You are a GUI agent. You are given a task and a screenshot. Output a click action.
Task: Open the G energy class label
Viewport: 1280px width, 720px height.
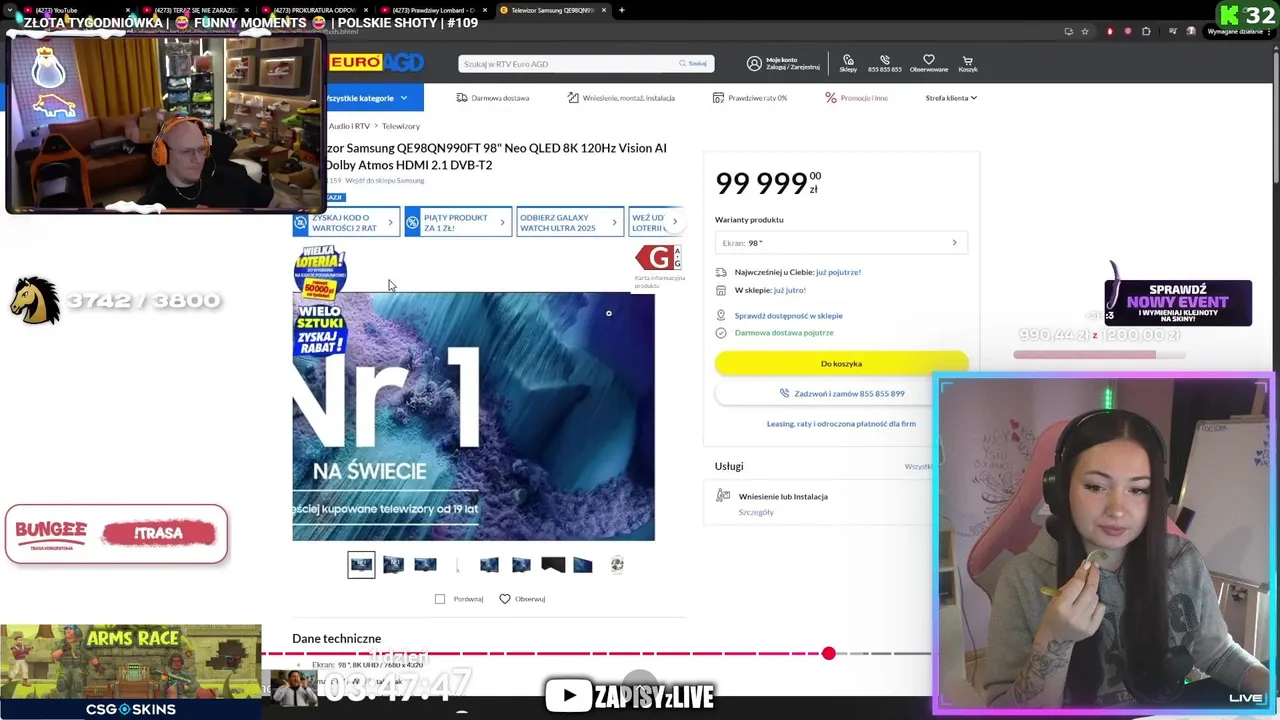point(658,259)
